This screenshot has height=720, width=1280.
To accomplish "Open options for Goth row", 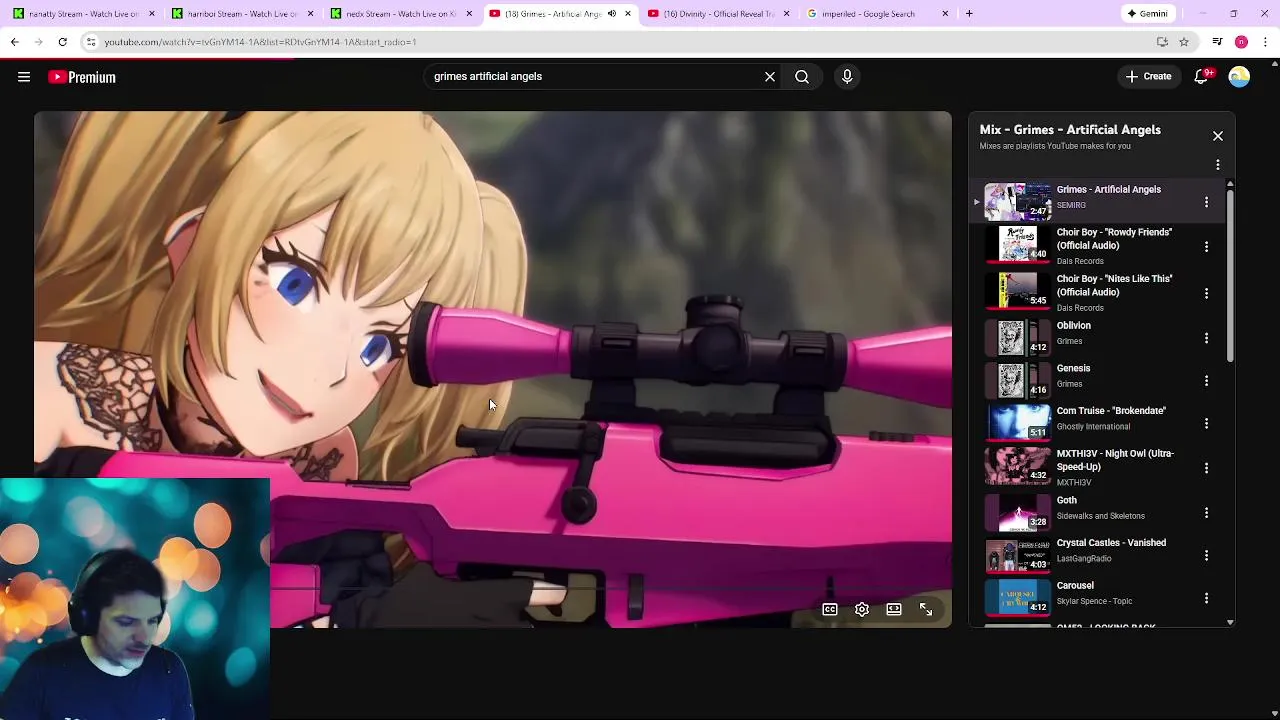I will click(x=1206, y=513).
